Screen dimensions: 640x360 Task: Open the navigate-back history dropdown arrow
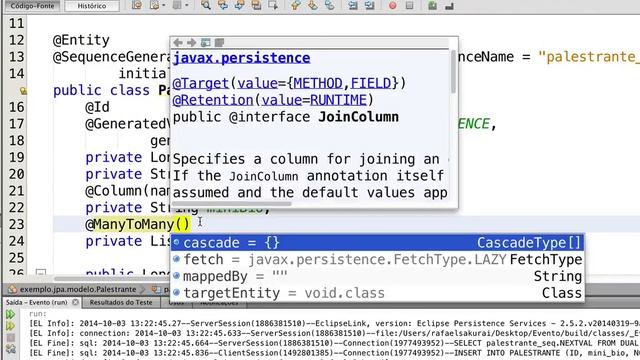point(164,6)
